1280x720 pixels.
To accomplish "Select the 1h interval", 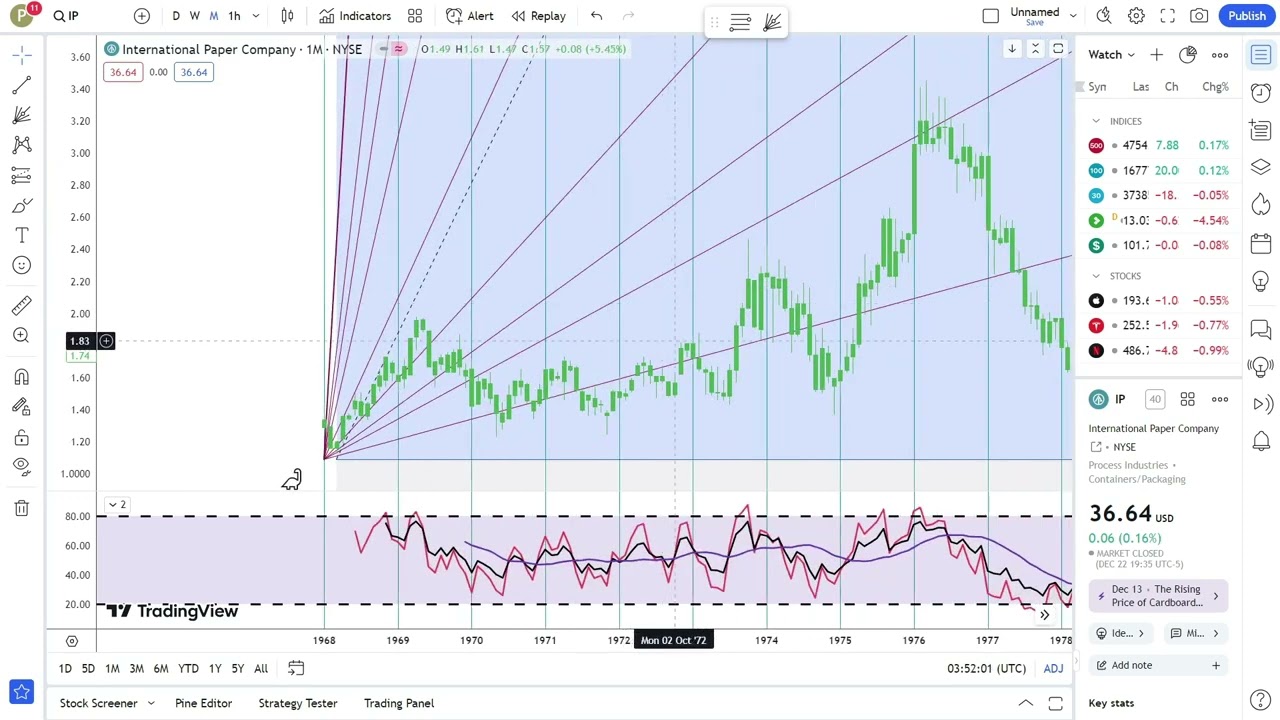I will coord(234,16).
